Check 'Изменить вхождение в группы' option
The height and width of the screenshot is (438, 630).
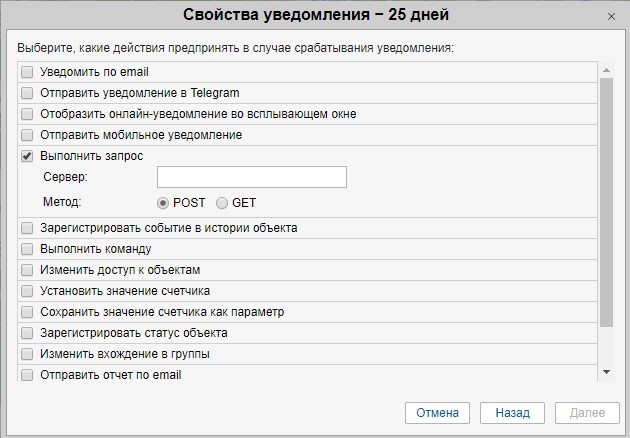[27, 354]
